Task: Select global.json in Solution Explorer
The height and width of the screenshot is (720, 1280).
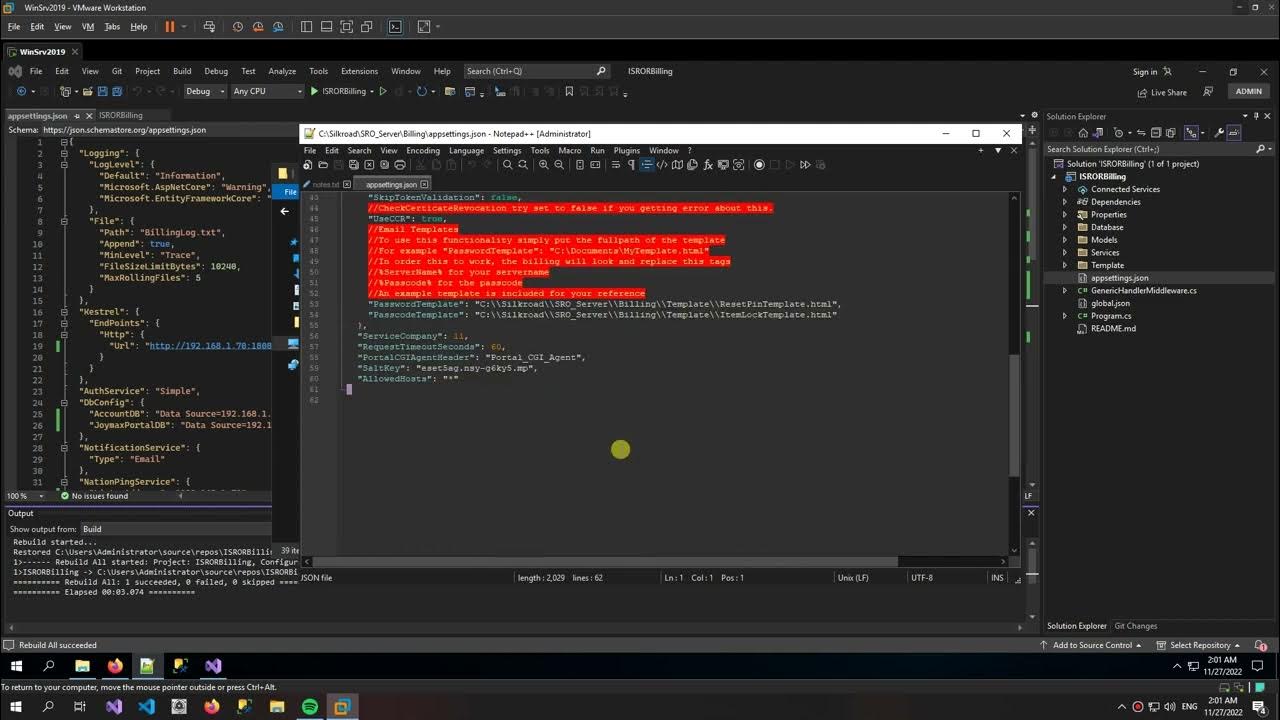Action: [1110, 303]
